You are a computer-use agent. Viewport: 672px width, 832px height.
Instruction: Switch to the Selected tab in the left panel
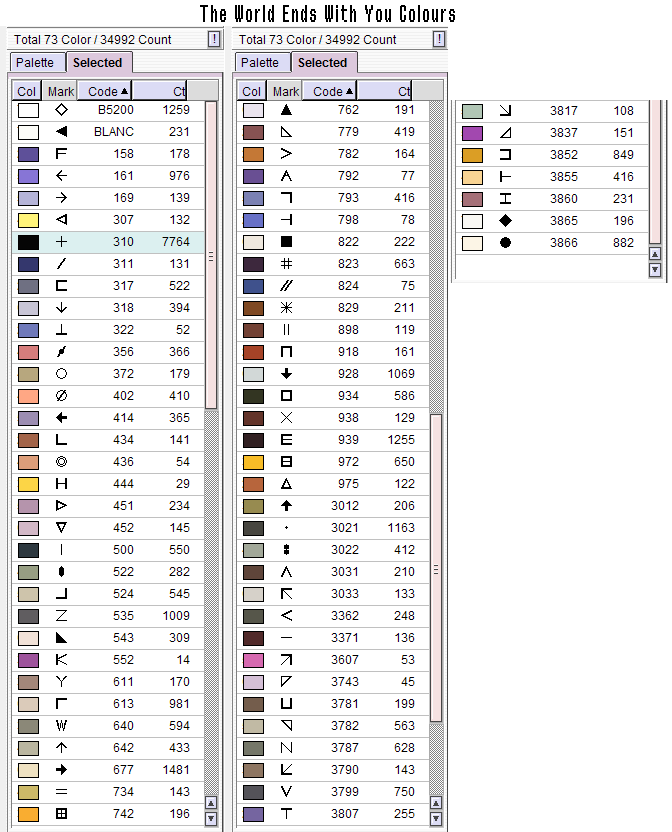98,63
